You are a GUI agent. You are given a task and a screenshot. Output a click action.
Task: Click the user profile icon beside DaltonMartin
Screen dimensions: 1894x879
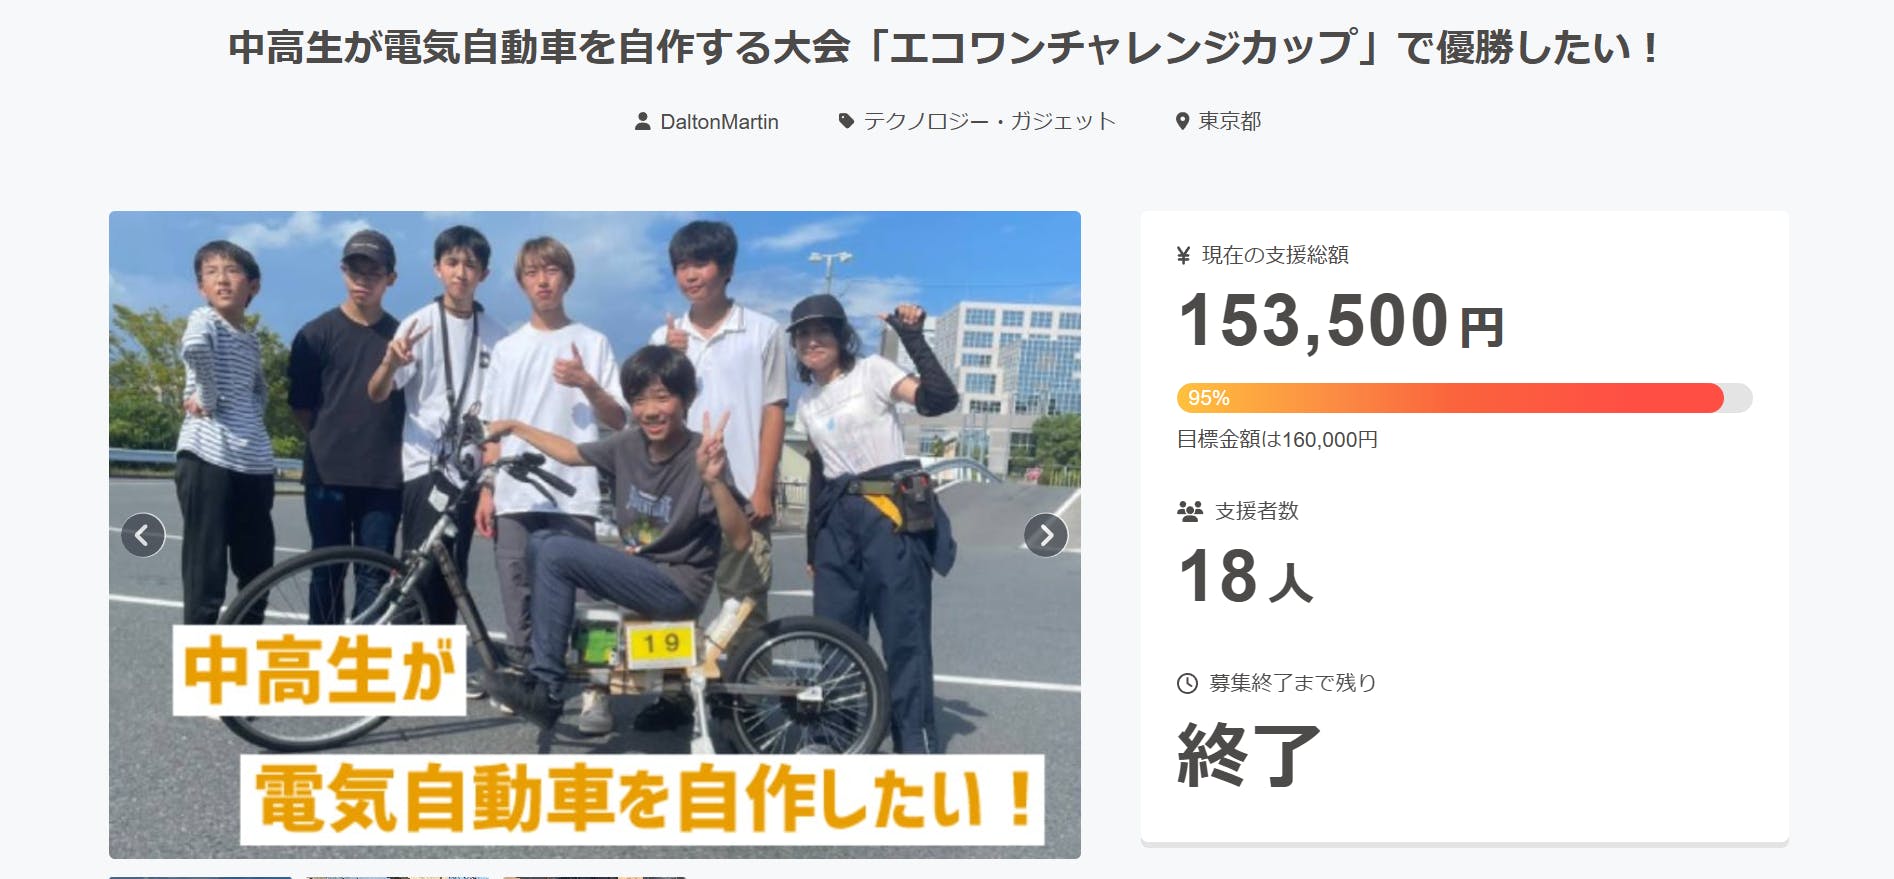(x=643, y=122)
